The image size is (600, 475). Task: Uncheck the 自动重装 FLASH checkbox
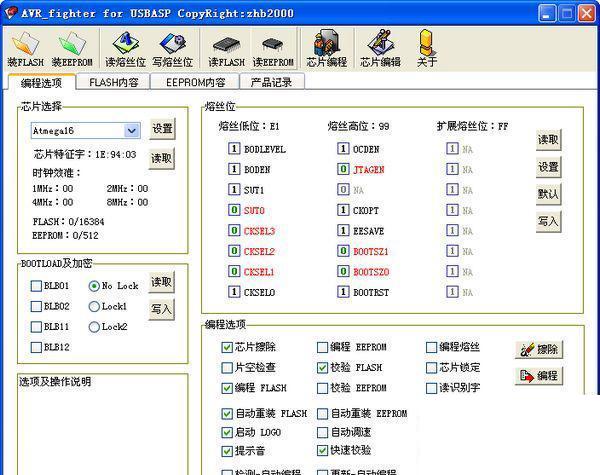pos(227,414)
